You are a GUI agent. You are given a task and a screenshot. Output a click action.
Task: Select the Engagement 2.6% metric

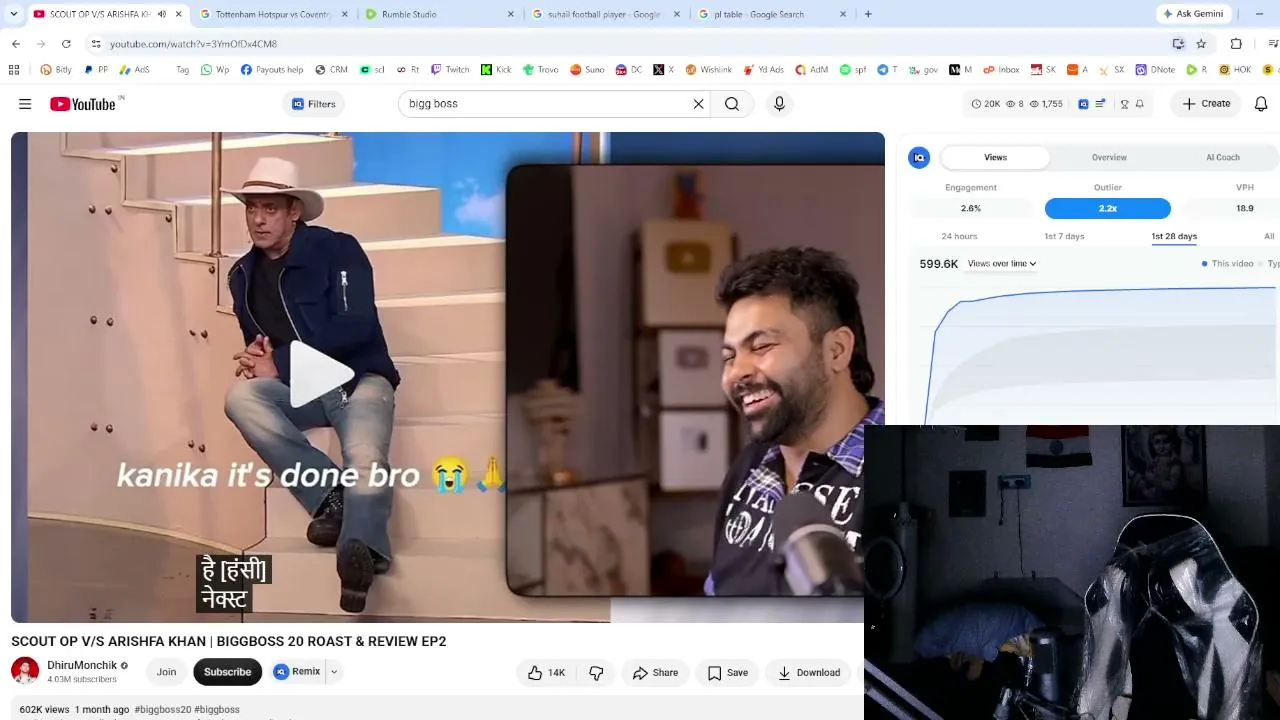(971, 208)
